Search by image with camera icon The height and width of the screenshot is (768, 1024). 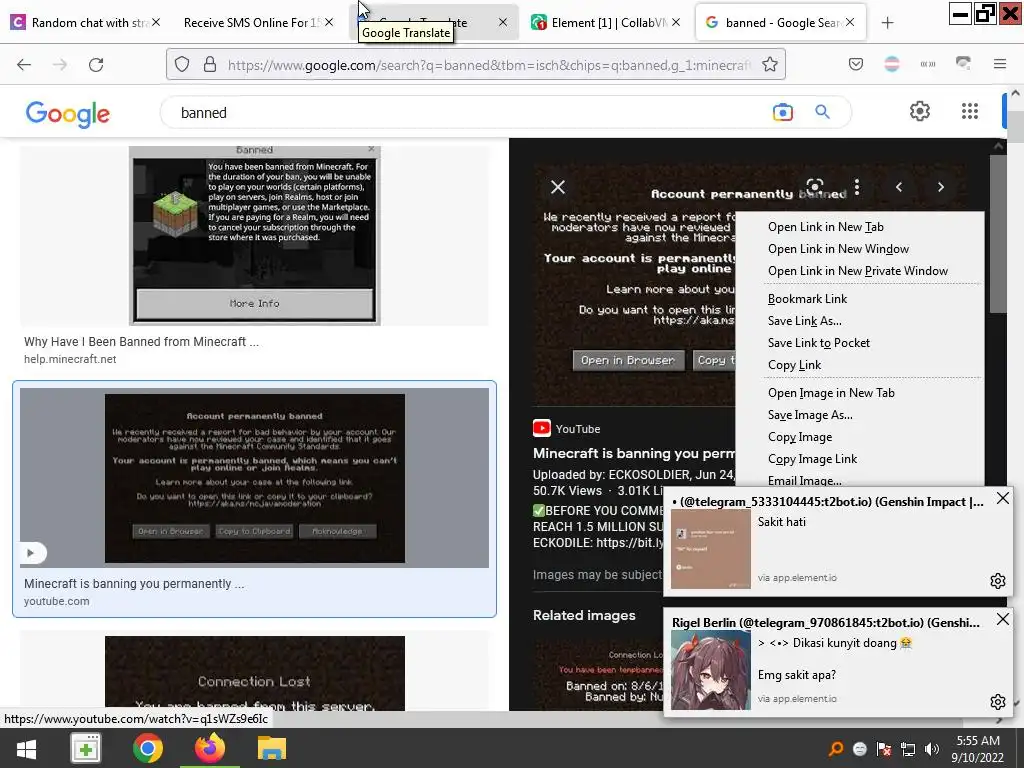(782, 112)
